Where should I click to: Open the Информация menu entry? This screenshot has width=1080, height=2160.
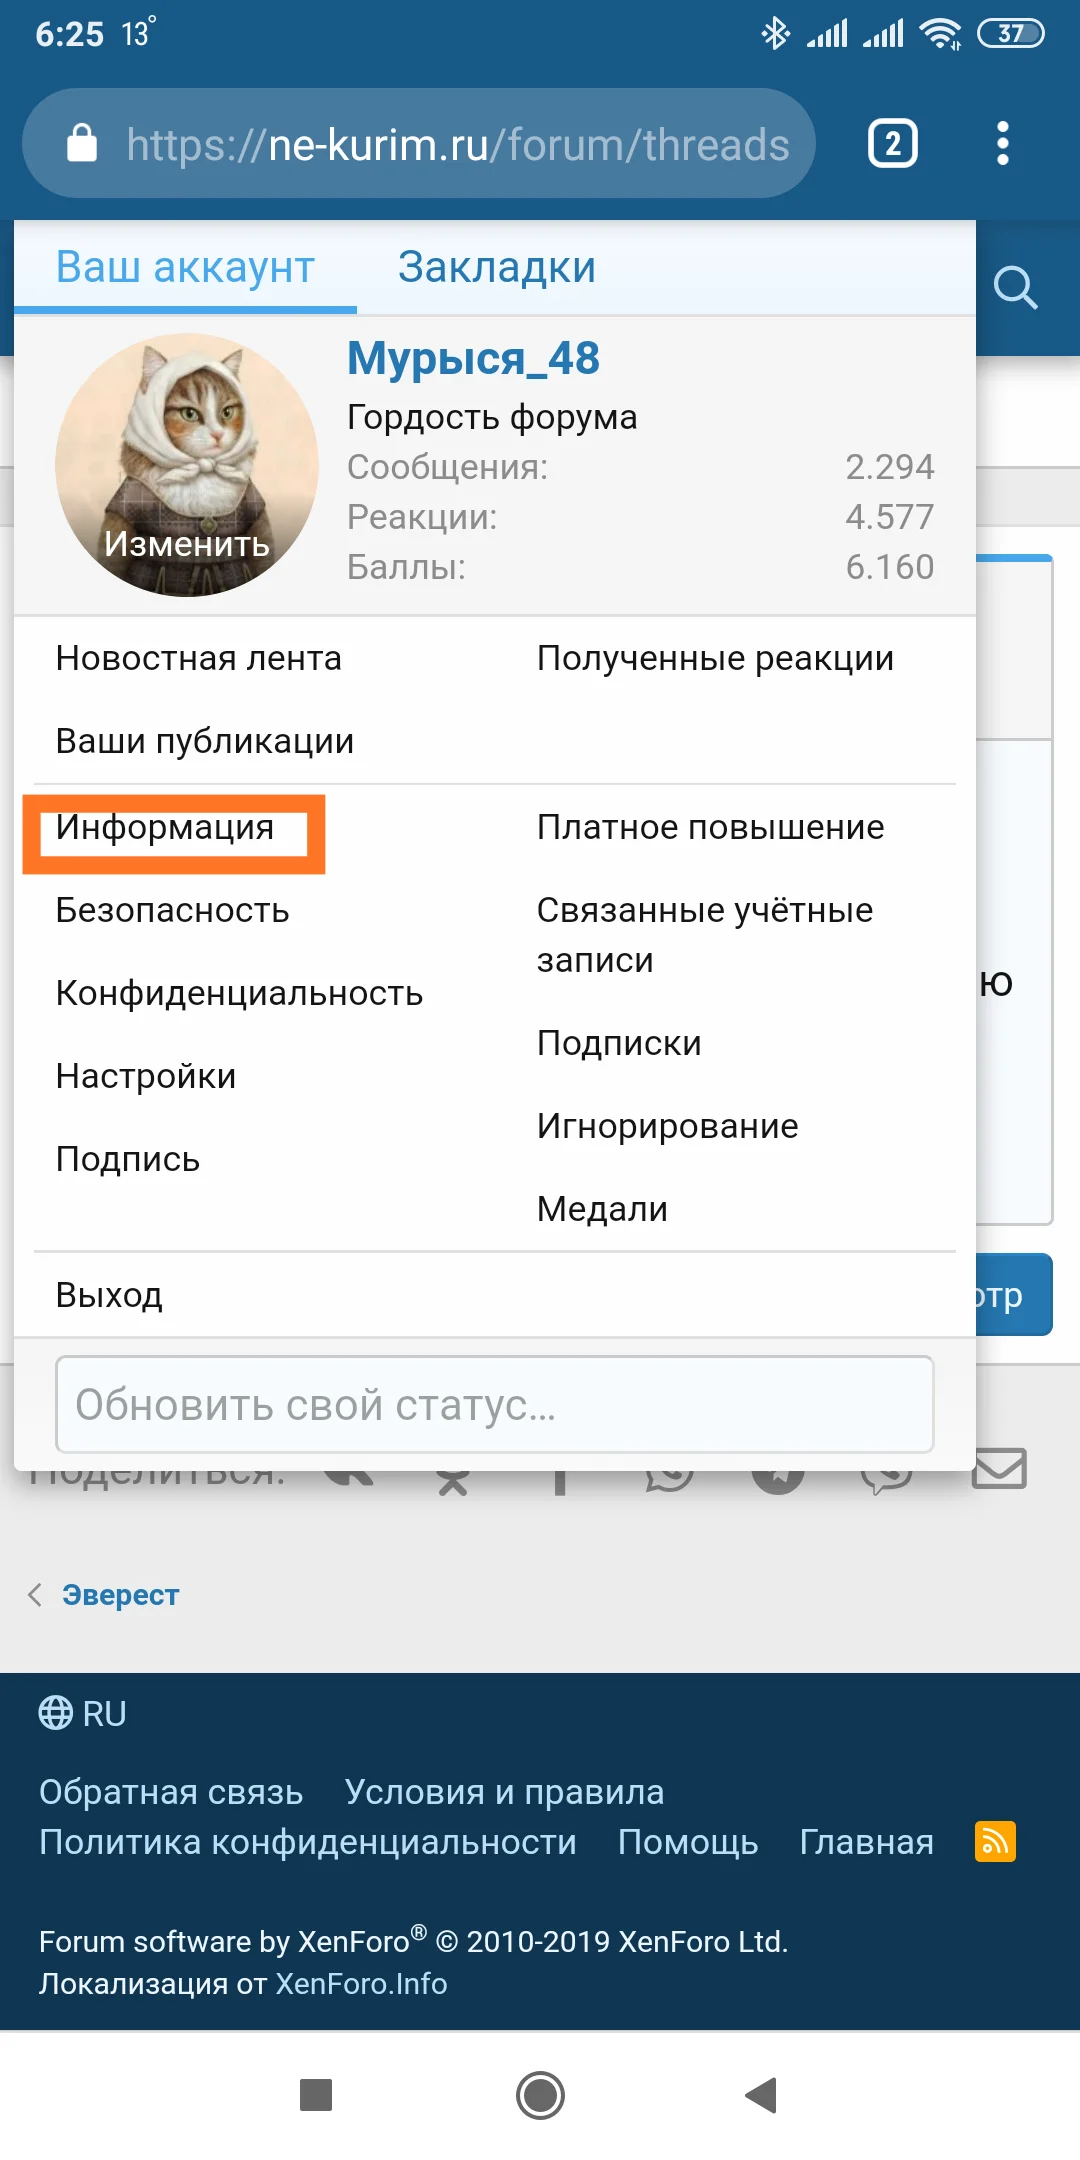click(x=165, y=828)
